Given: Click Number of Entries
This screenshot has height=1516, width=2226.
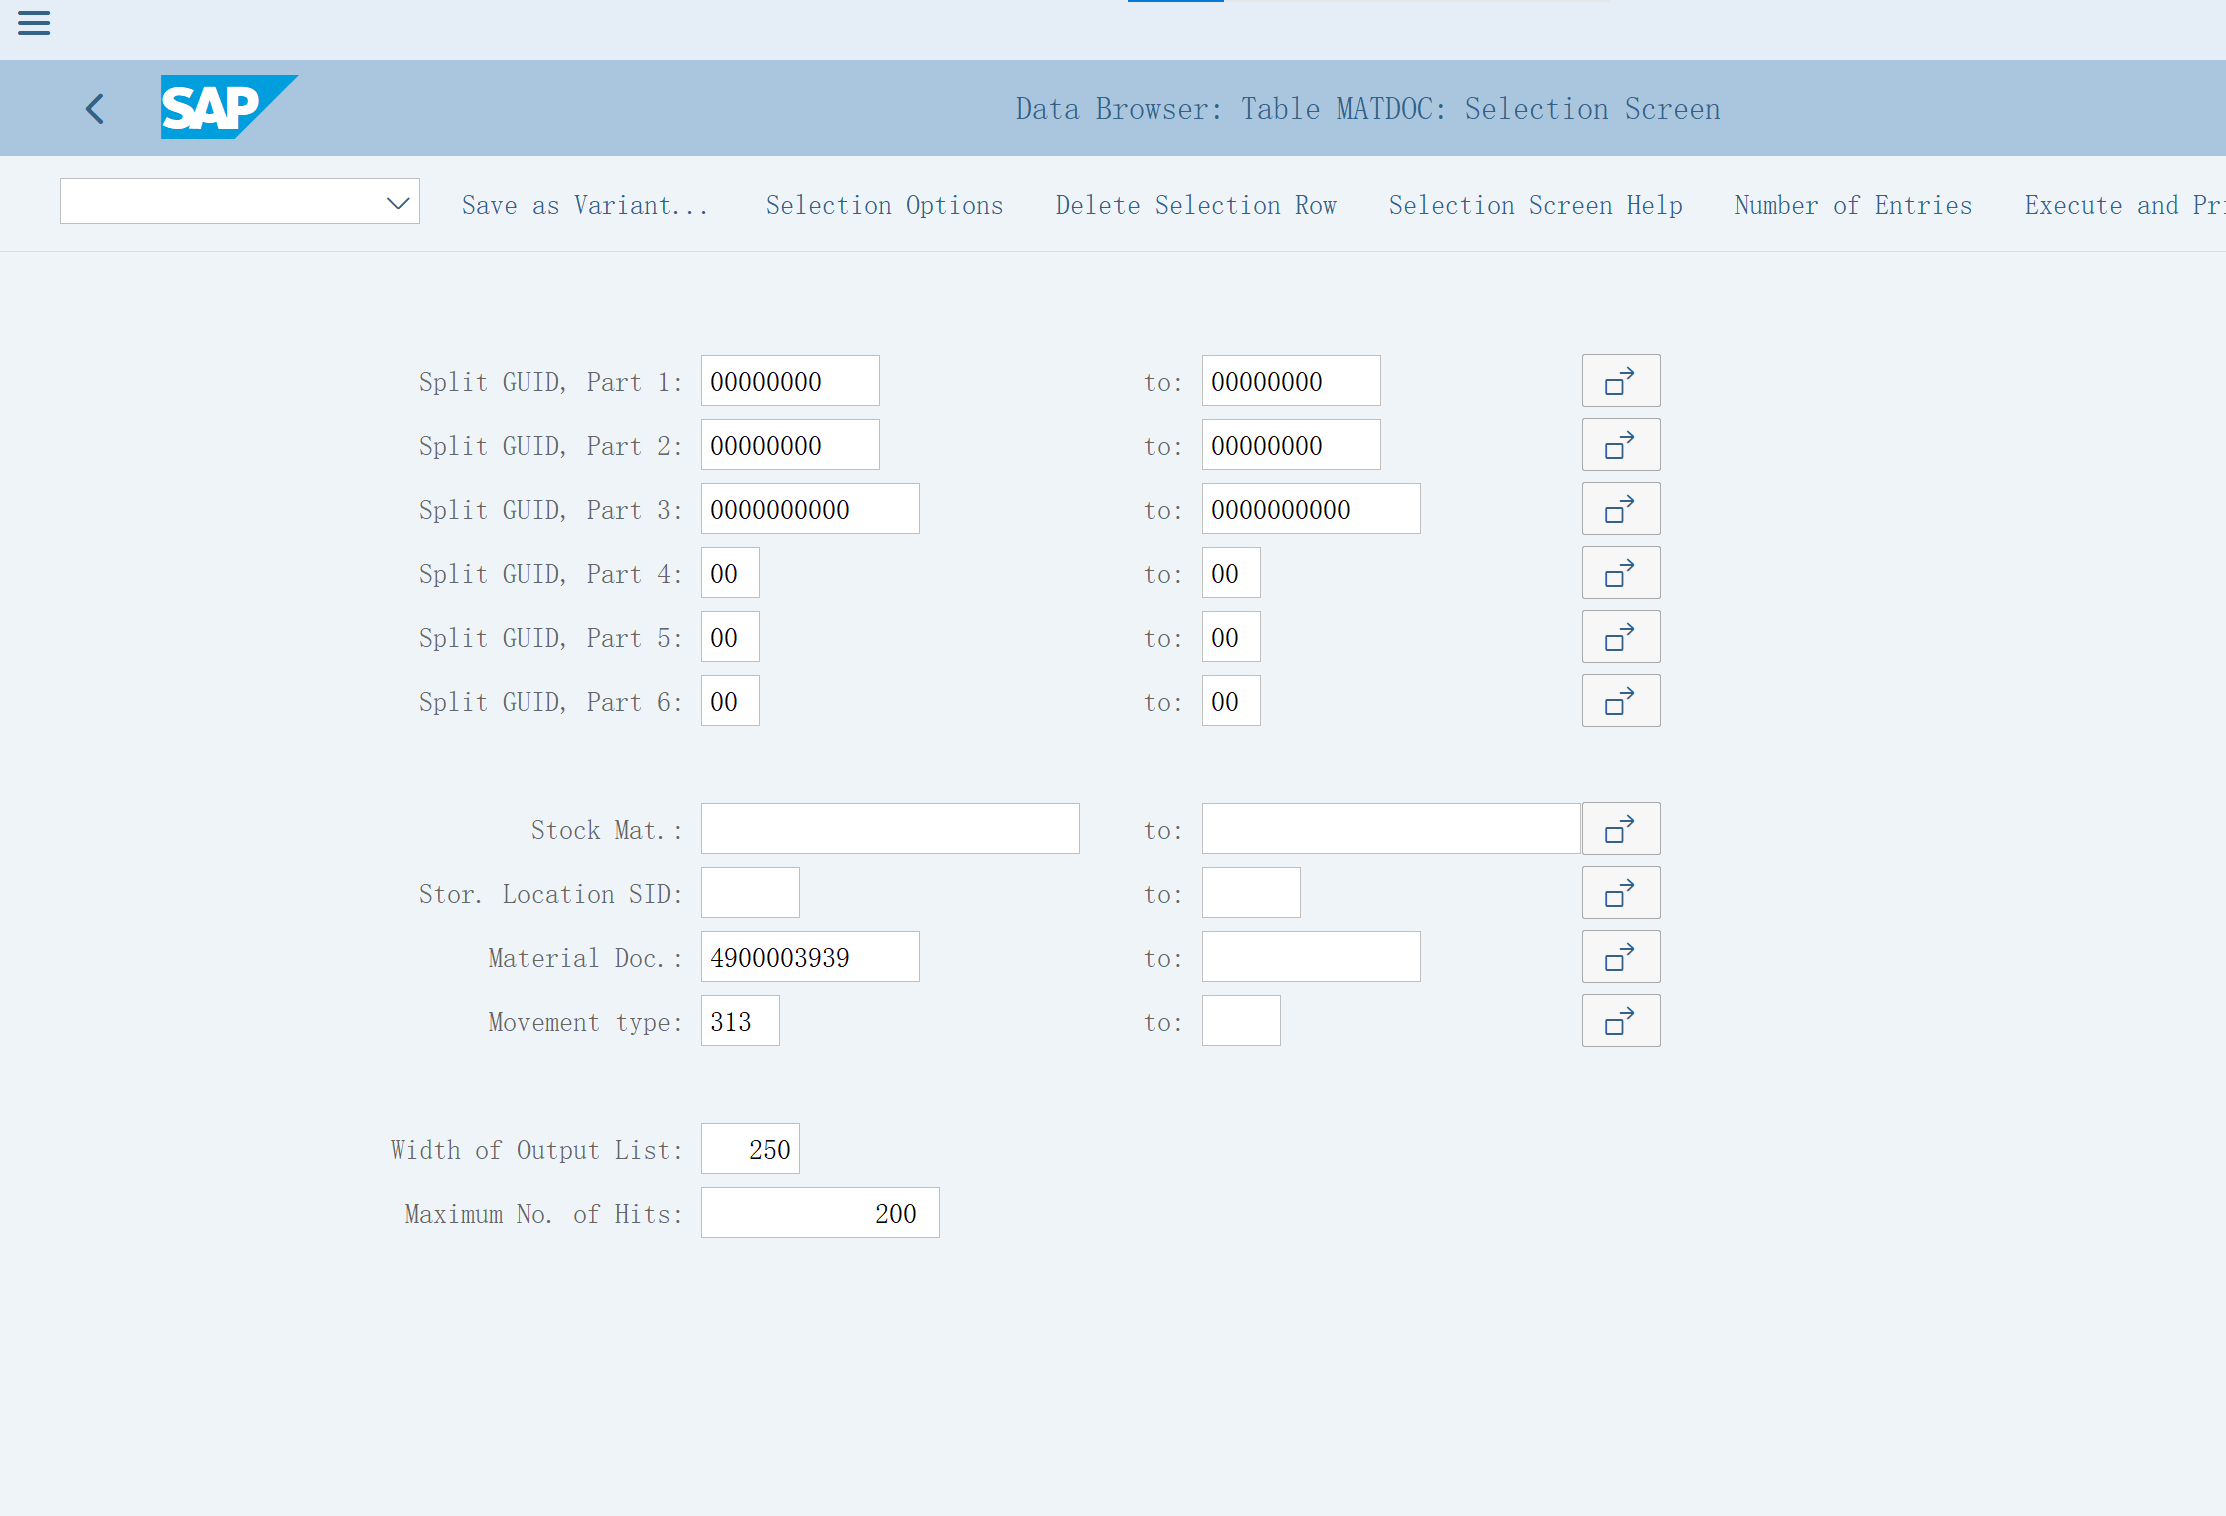Looking at the screenshot, I should coord(1853,205).
